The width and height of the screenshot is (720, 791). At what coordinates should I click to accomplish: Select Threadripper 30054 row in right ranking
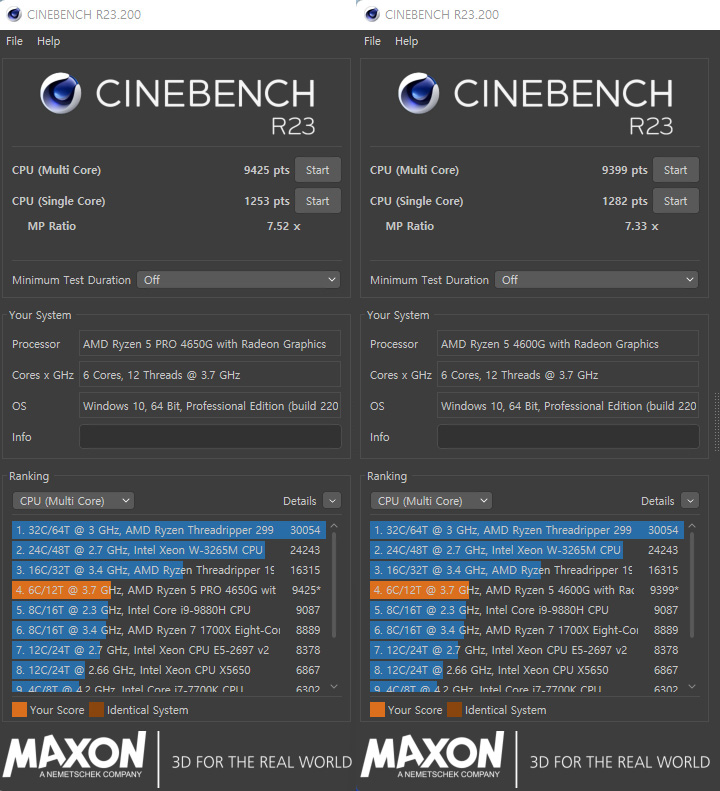(x=527, y=530)
